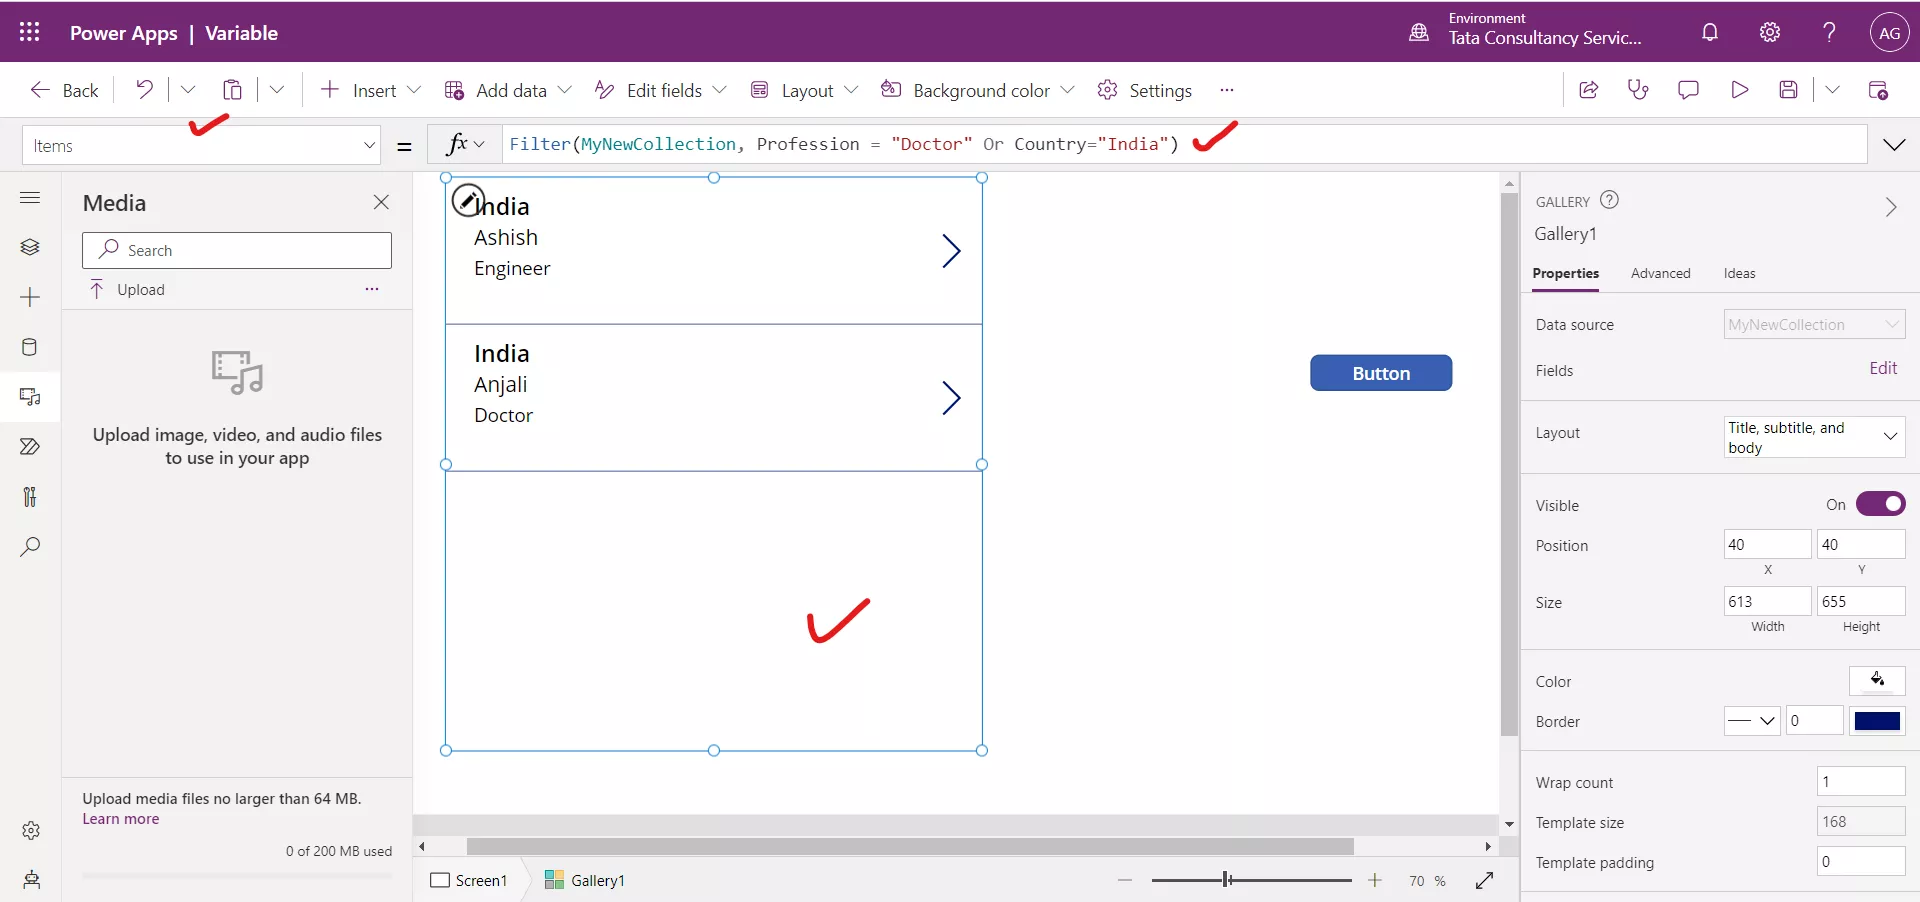1920x902 pixels.
Task: Save the app with the save icon
Action: click(1790, 90)
